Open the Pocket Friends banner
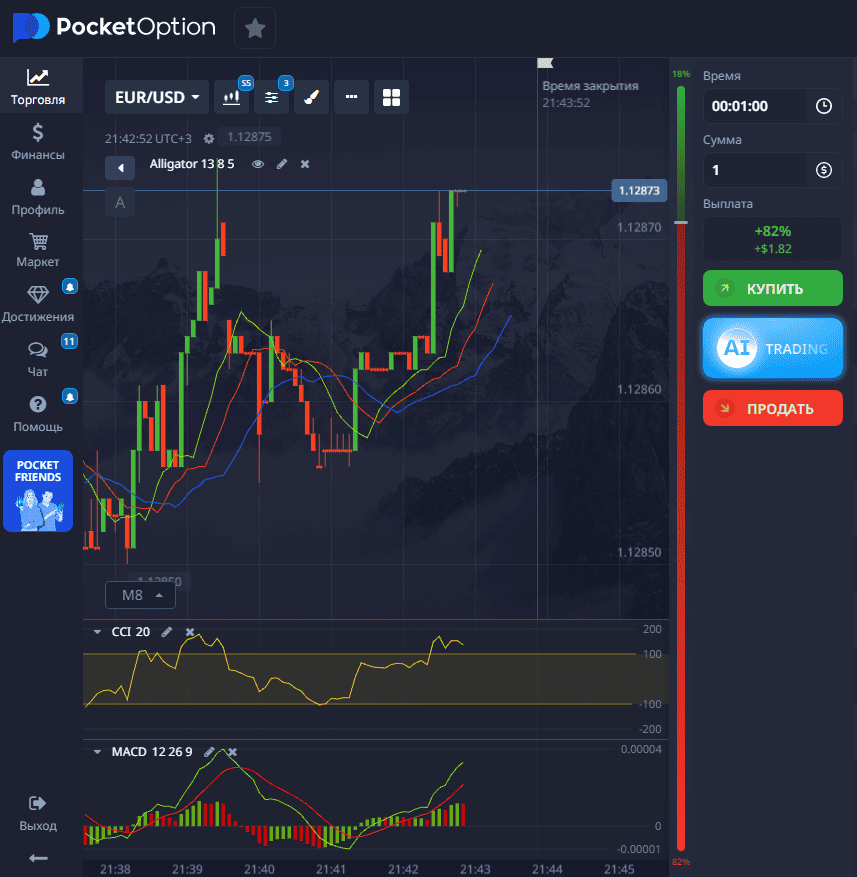 coord(38,491)
